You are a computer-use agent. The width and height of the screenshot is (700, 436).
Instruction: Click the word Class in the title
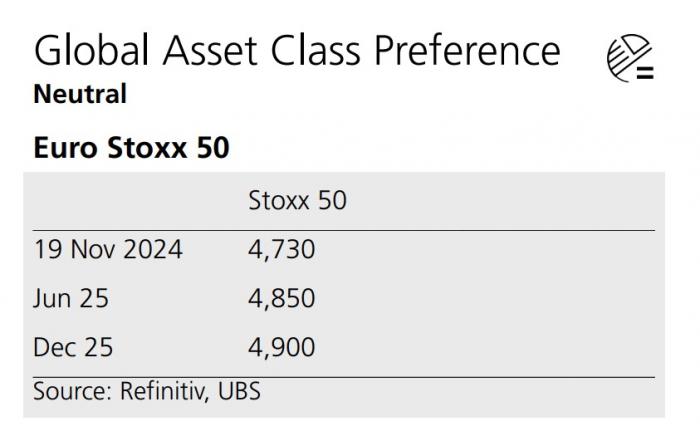(316, 51)
